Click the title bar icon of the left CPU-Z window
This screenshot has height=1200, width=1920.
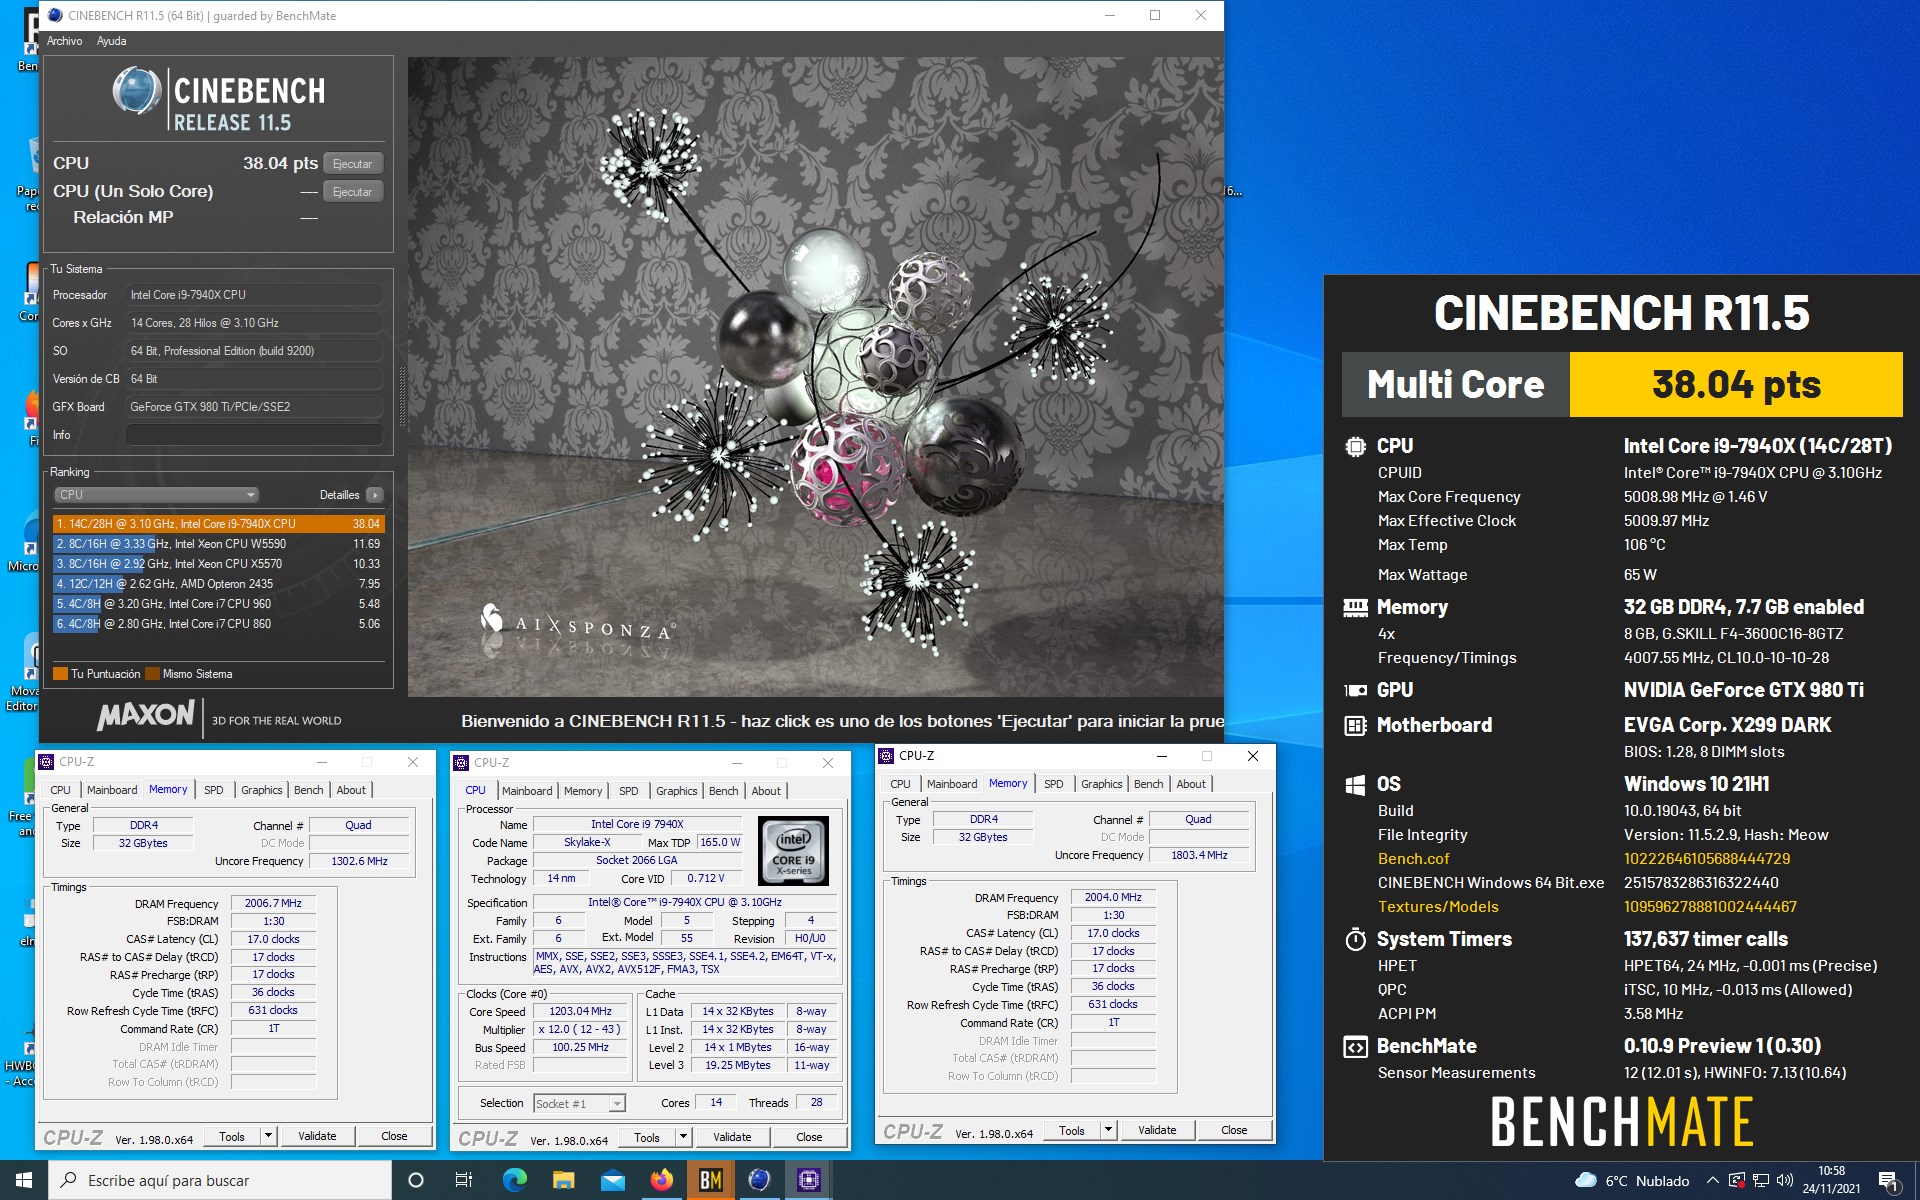point(46,762)
